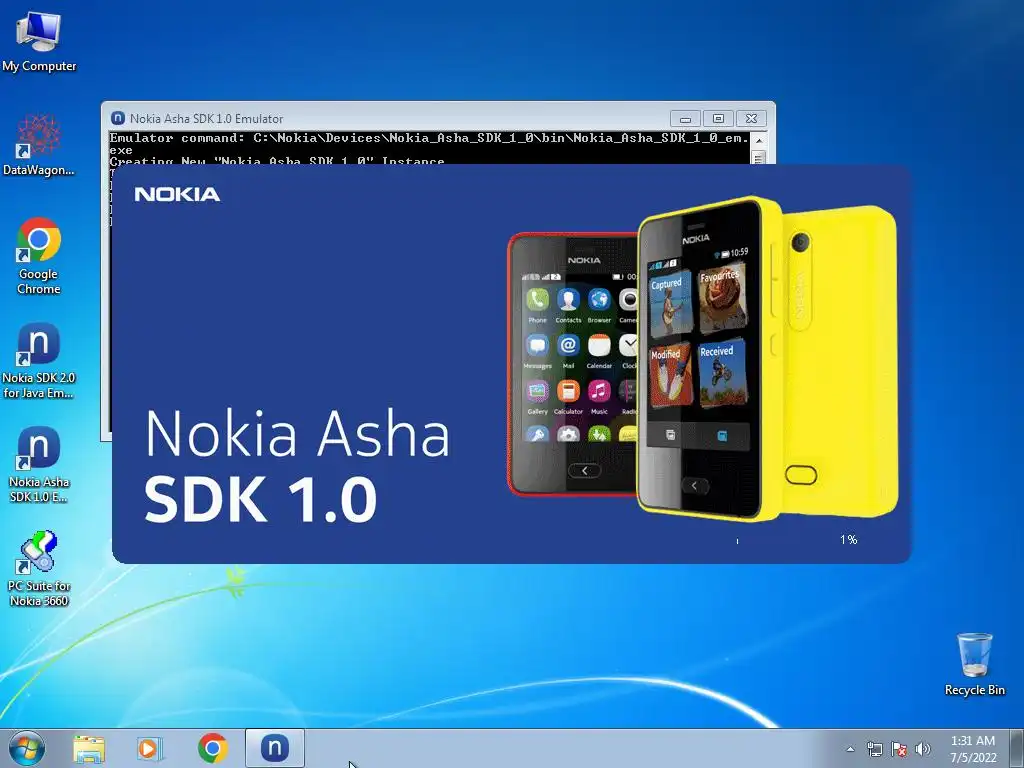Click the Nokia Asha SDK 1.0 splash title
This screenshot has width=1024, height=768.
[297, 465]
